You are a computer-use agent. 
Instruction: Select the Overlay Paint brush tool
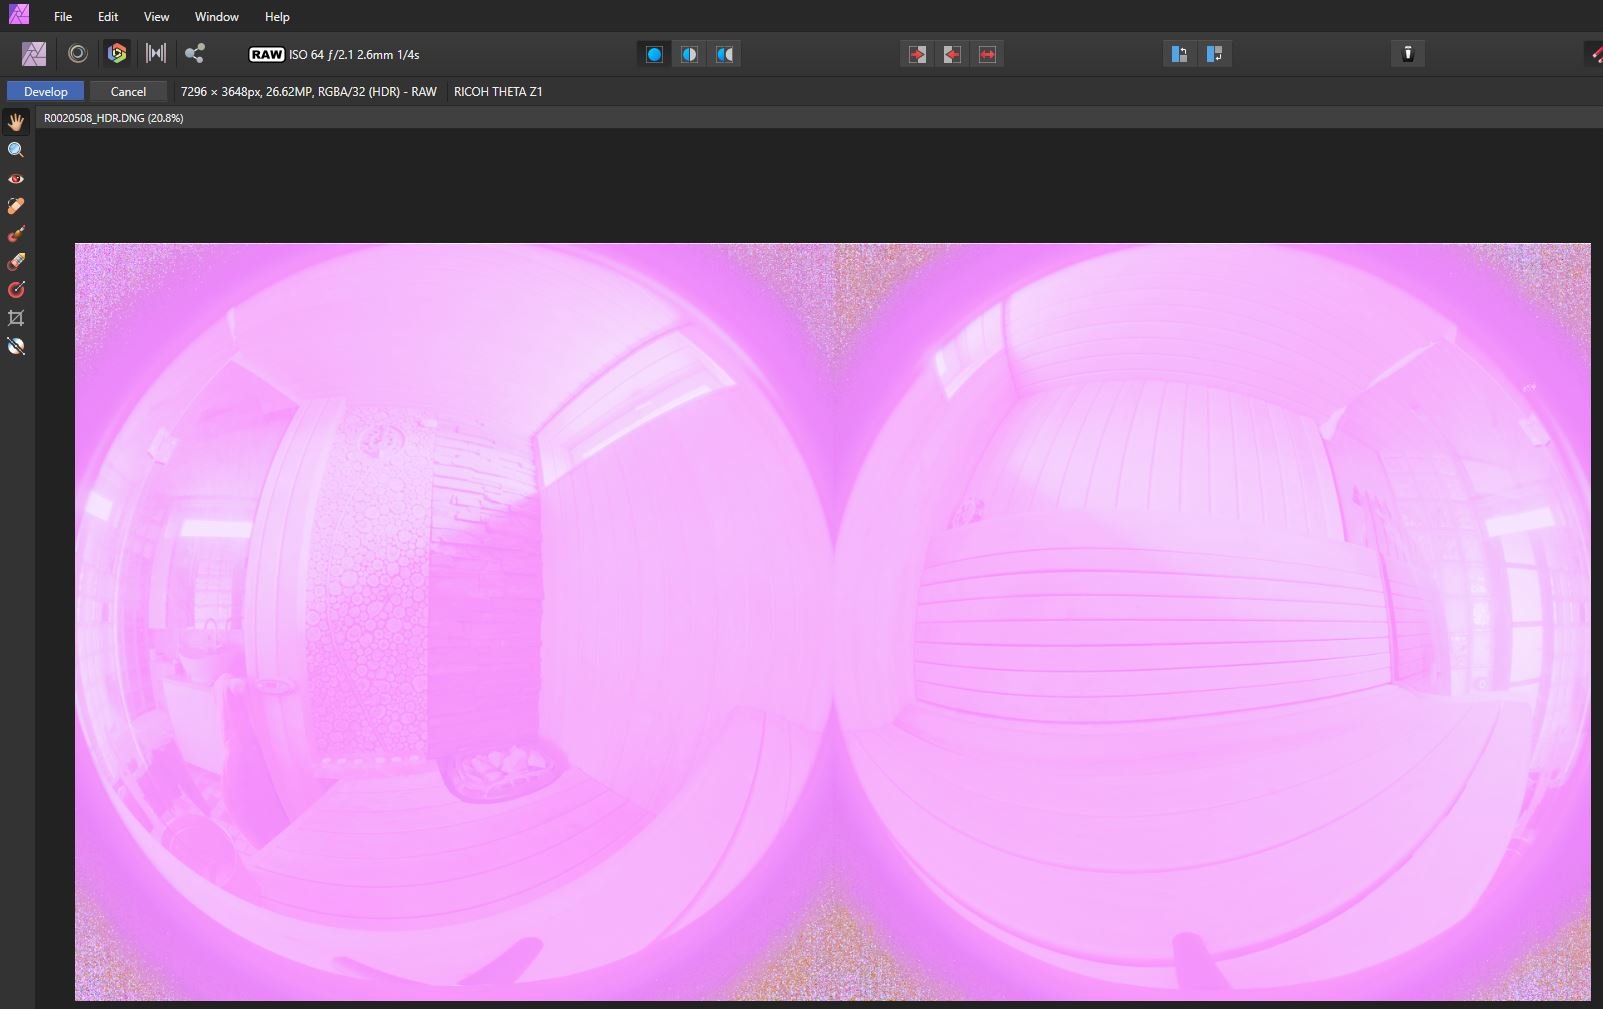[x=16, y=234]
